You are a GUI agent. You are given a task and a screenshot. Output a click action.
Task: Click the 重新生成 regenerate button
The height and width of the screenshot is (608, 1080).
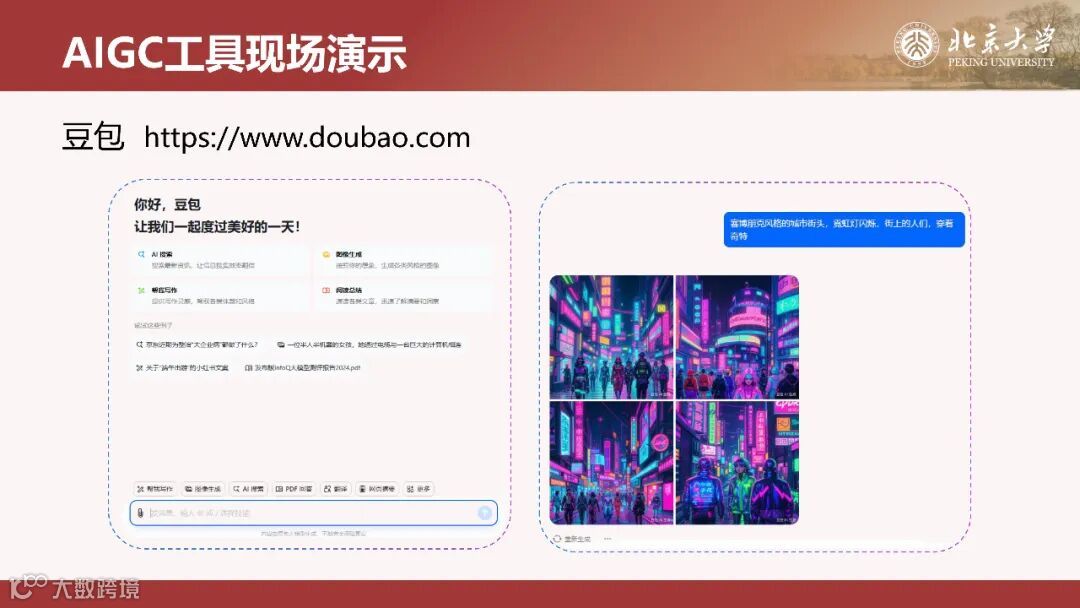[578, 538]
